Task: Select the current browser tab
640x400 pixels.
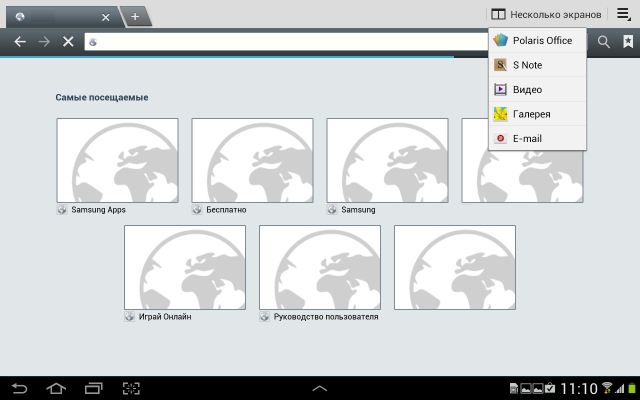Action: point(61,17)
